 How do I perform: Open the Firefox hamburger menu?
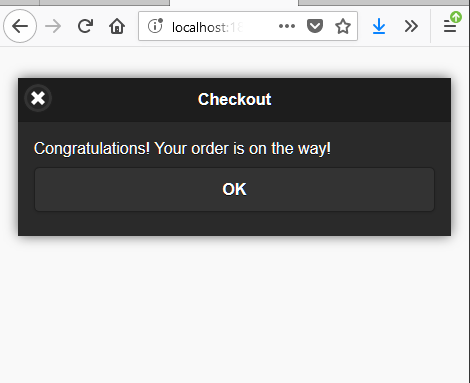click(450, 26)
